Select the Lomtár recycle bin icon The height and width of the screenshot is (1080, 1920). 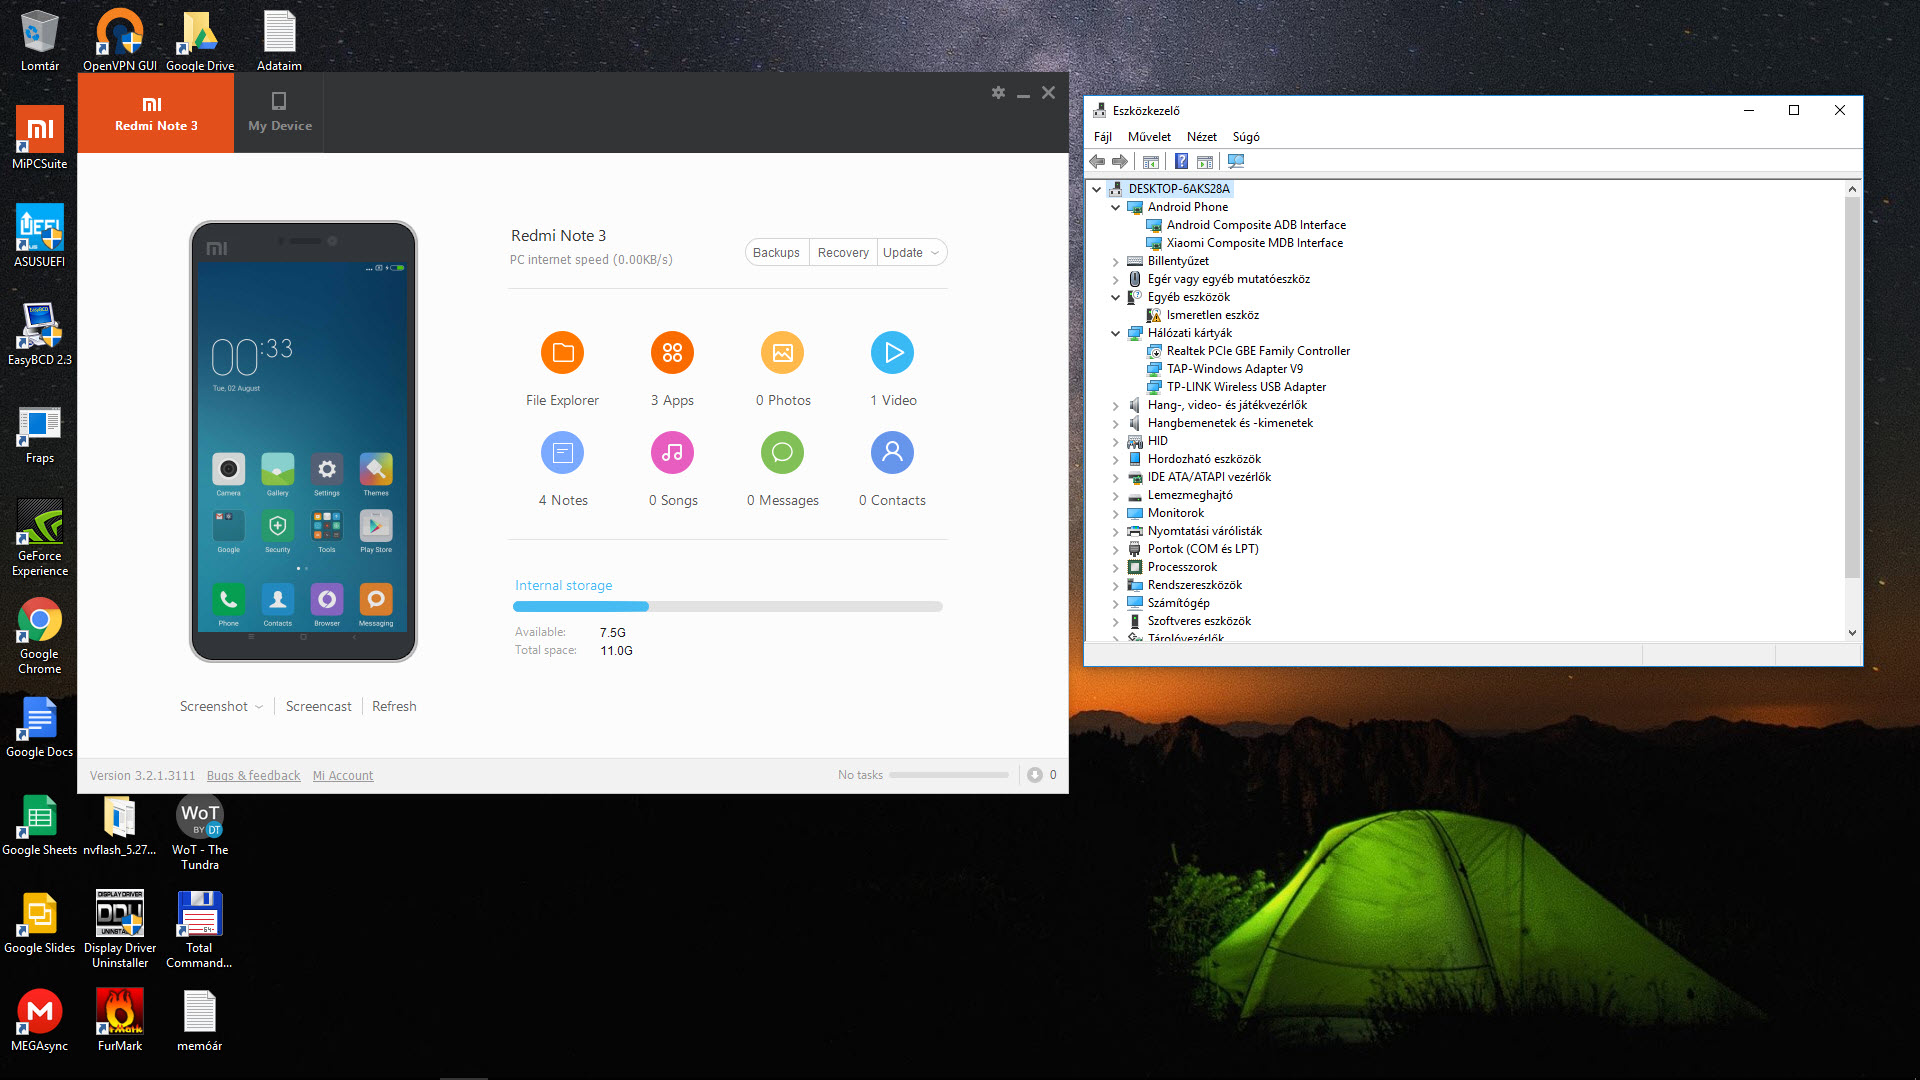click(40, 40)
